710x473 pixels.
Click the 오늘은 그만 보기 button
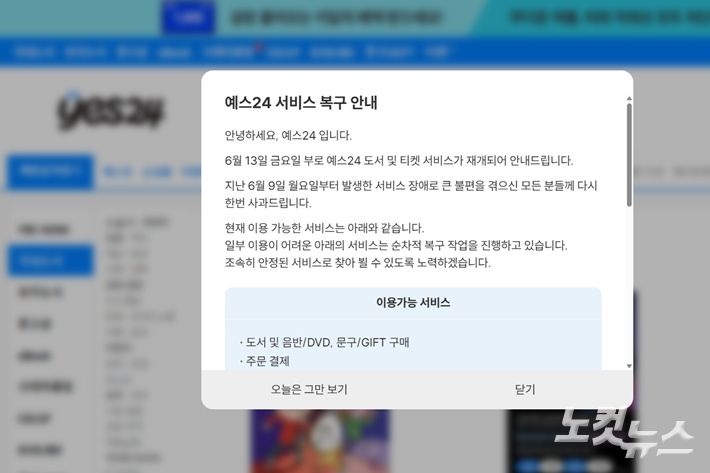point(309,389)
